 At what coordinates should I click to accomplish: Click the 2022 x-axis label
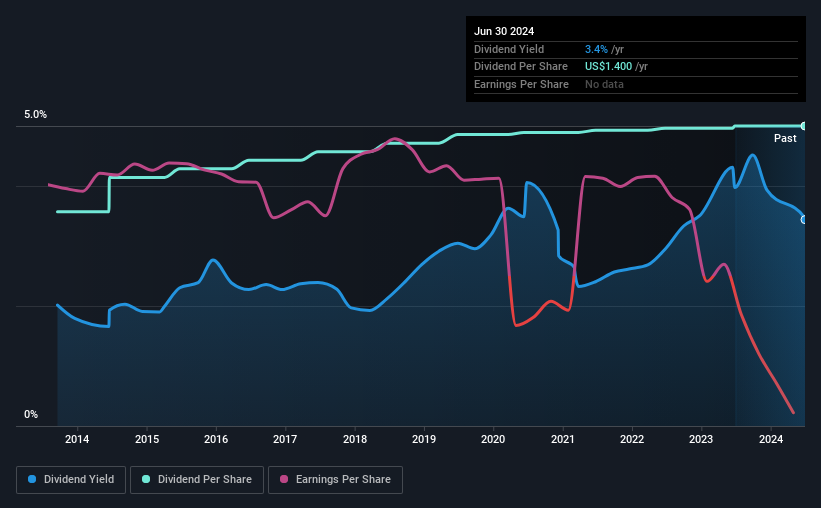coord(632,439)
